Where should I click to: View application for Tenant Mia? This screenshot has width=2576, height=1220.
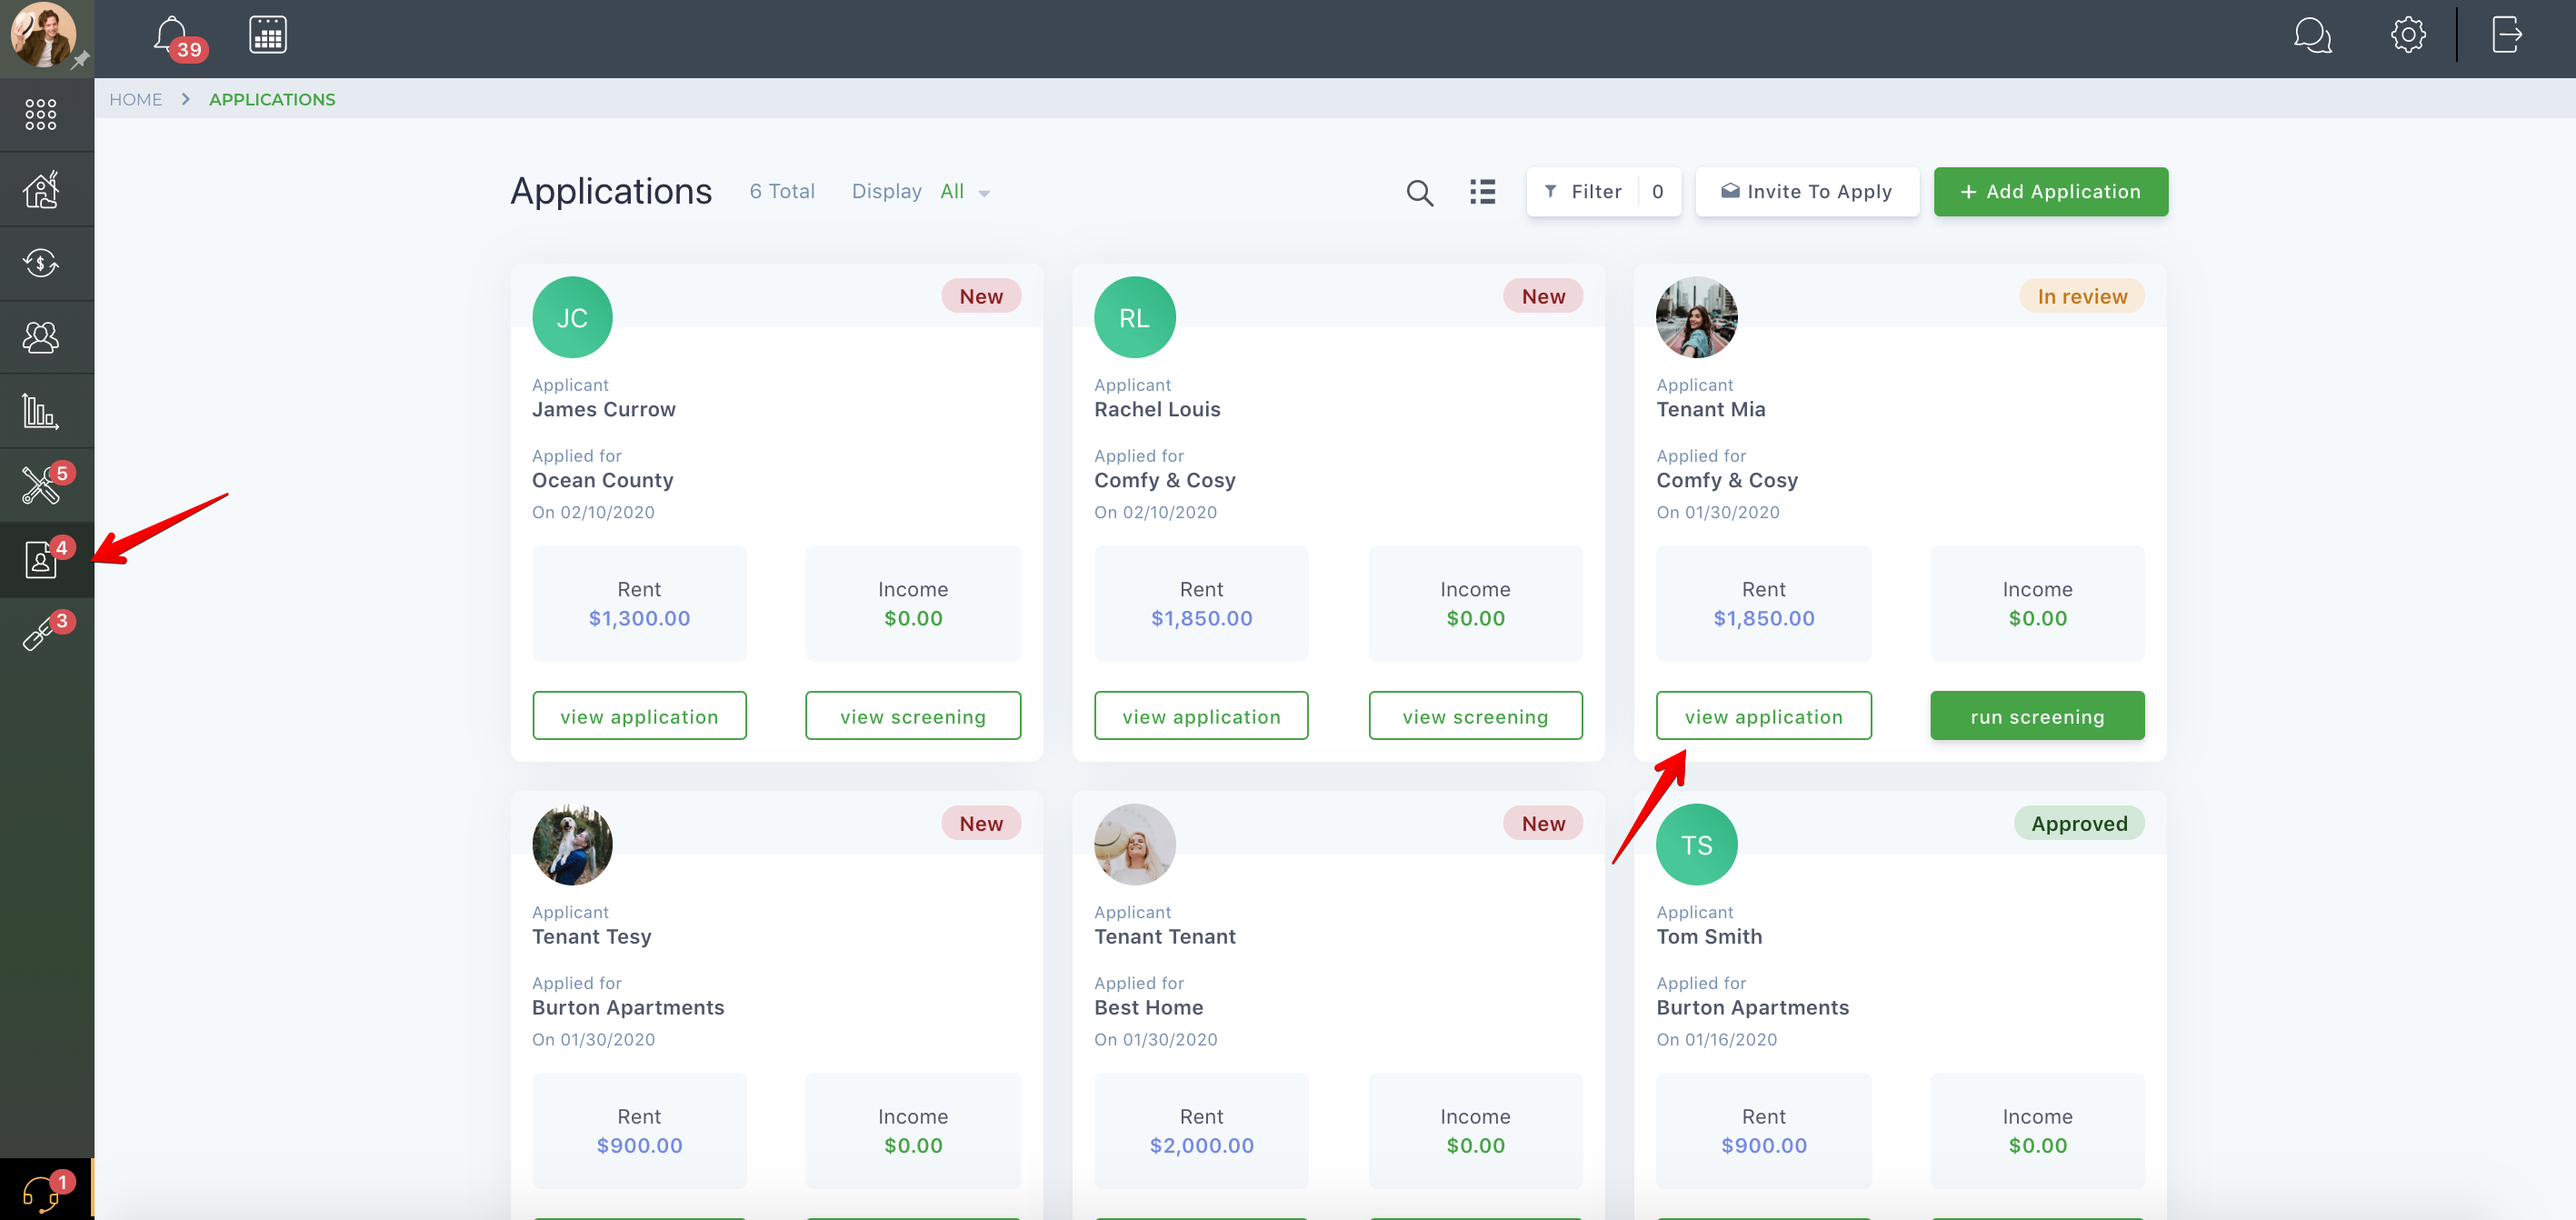click(1763, 716)
